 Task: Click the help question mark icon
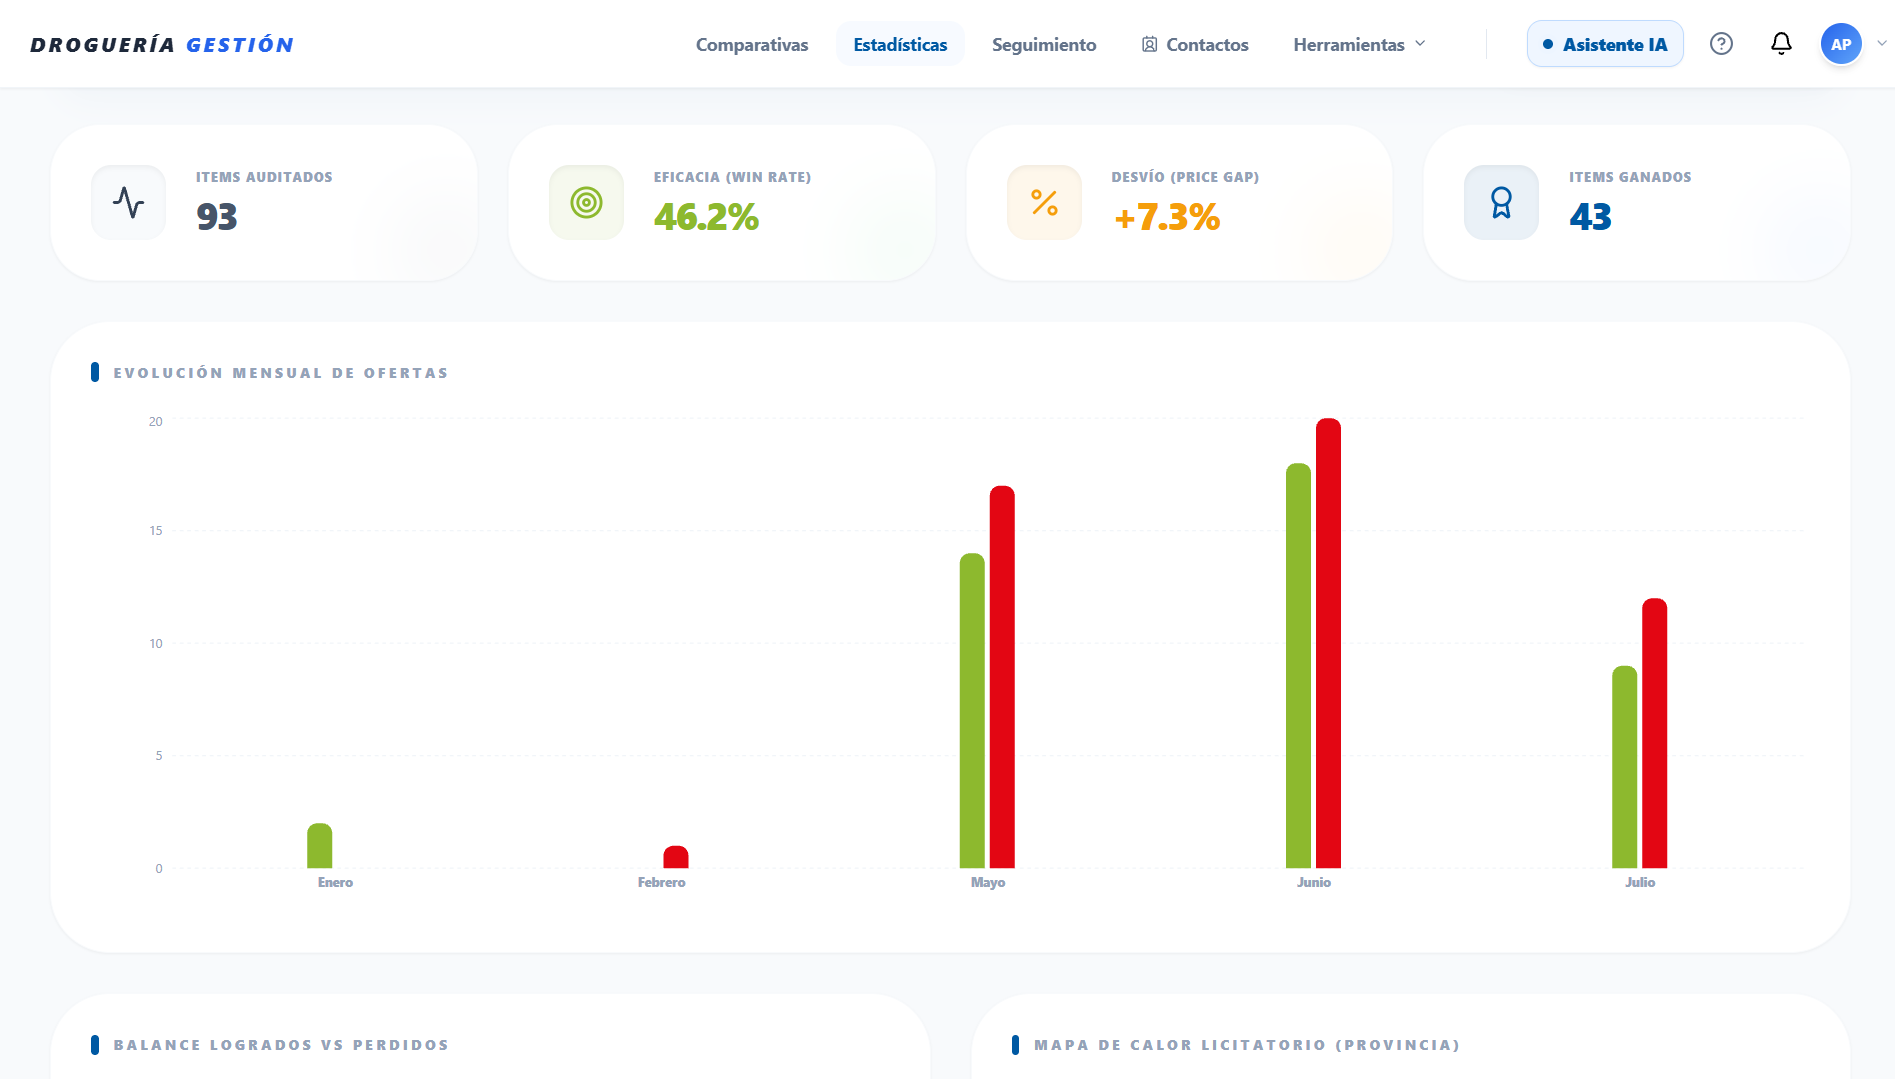(1721, 44)
